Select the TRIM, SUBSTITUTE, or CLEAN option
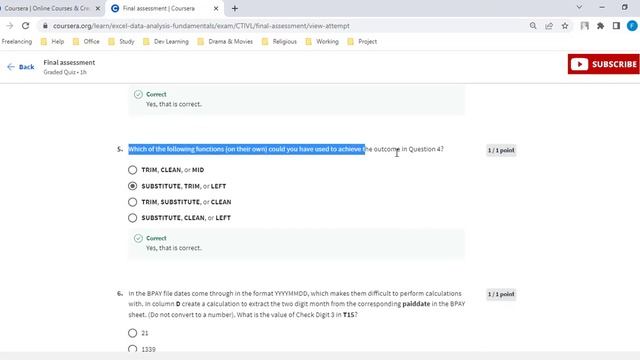The height and width of the screenshot is (360, 640). (x=132, y=202)
